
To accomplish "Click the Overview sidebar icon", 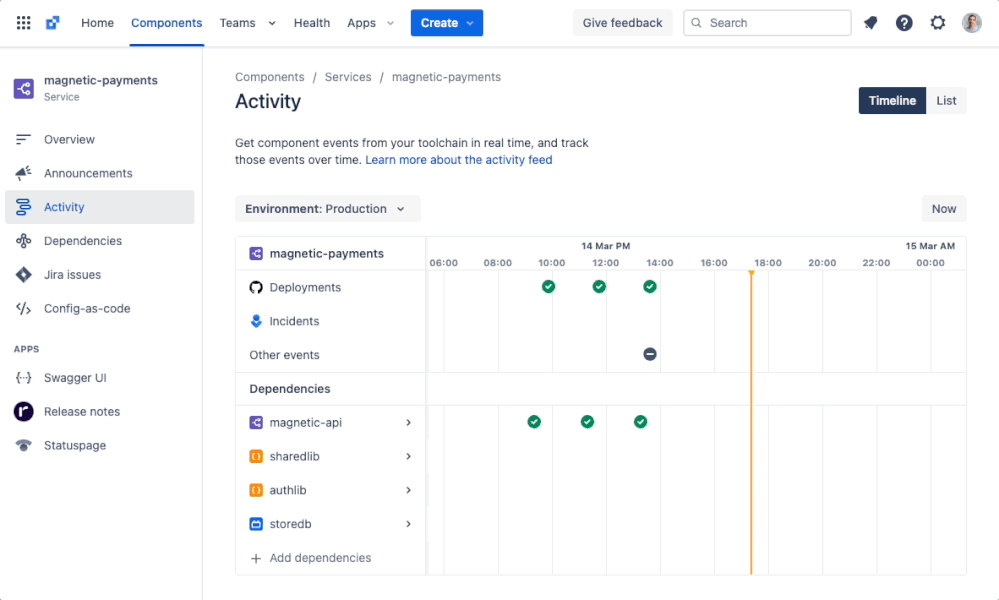I will pos(24,139).
